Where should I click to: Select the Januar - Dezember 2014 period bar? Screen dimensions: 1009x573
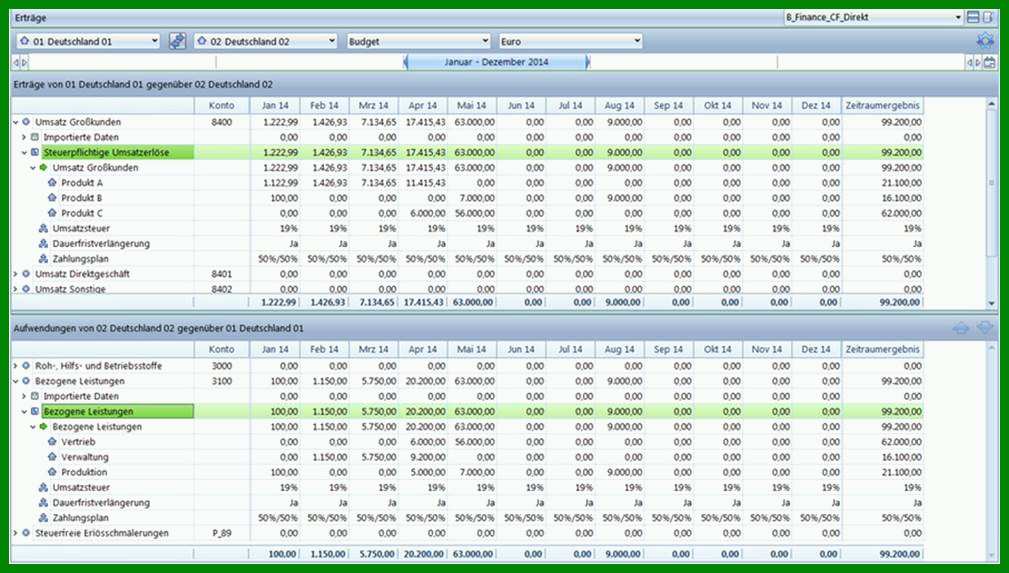click(496, 62)
